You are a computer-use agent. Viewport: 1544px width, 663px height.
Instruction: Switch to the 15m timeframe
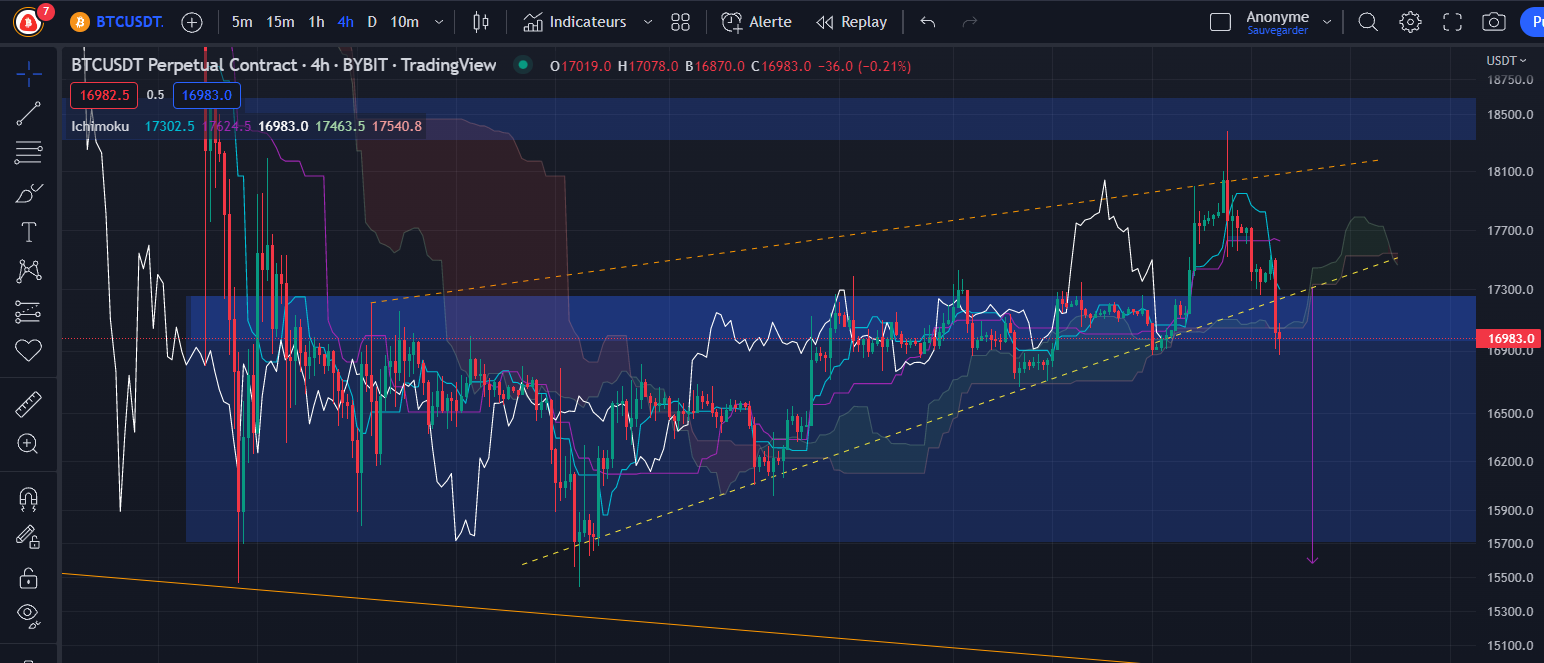281,21
